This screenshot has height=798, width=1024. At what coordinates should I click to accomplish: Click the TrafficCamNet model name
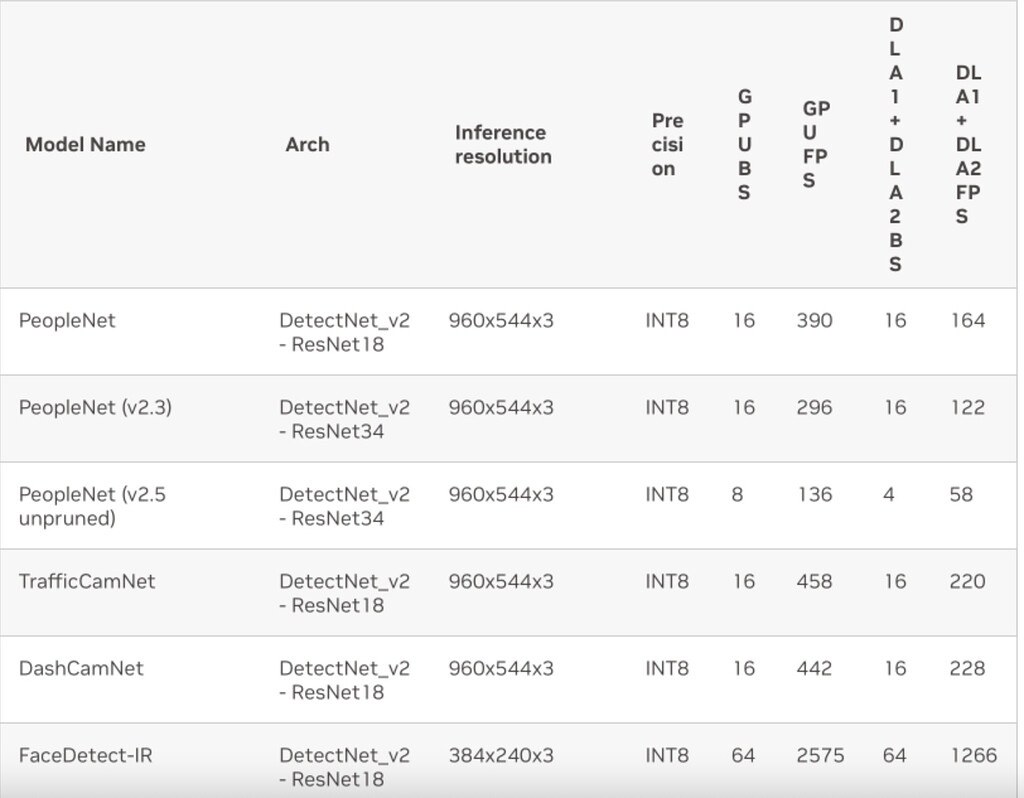point(87,581)
